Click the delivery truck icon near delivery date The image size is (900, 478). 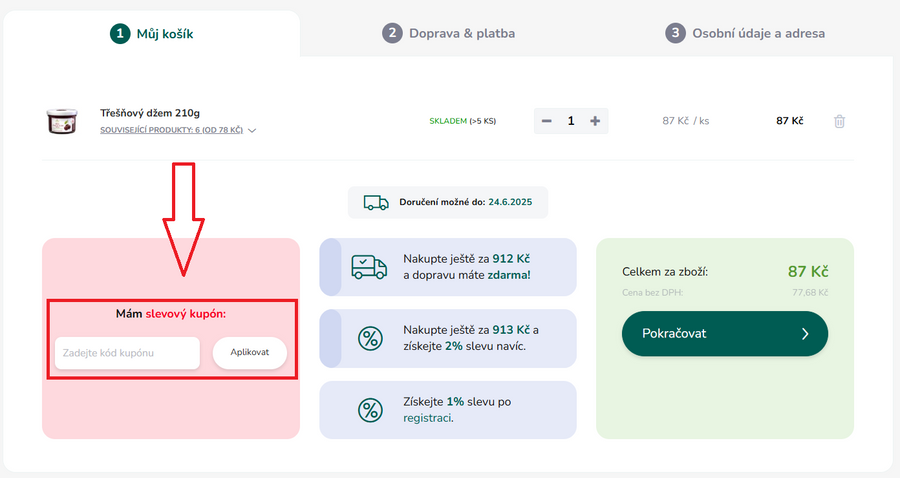point(376,202)
